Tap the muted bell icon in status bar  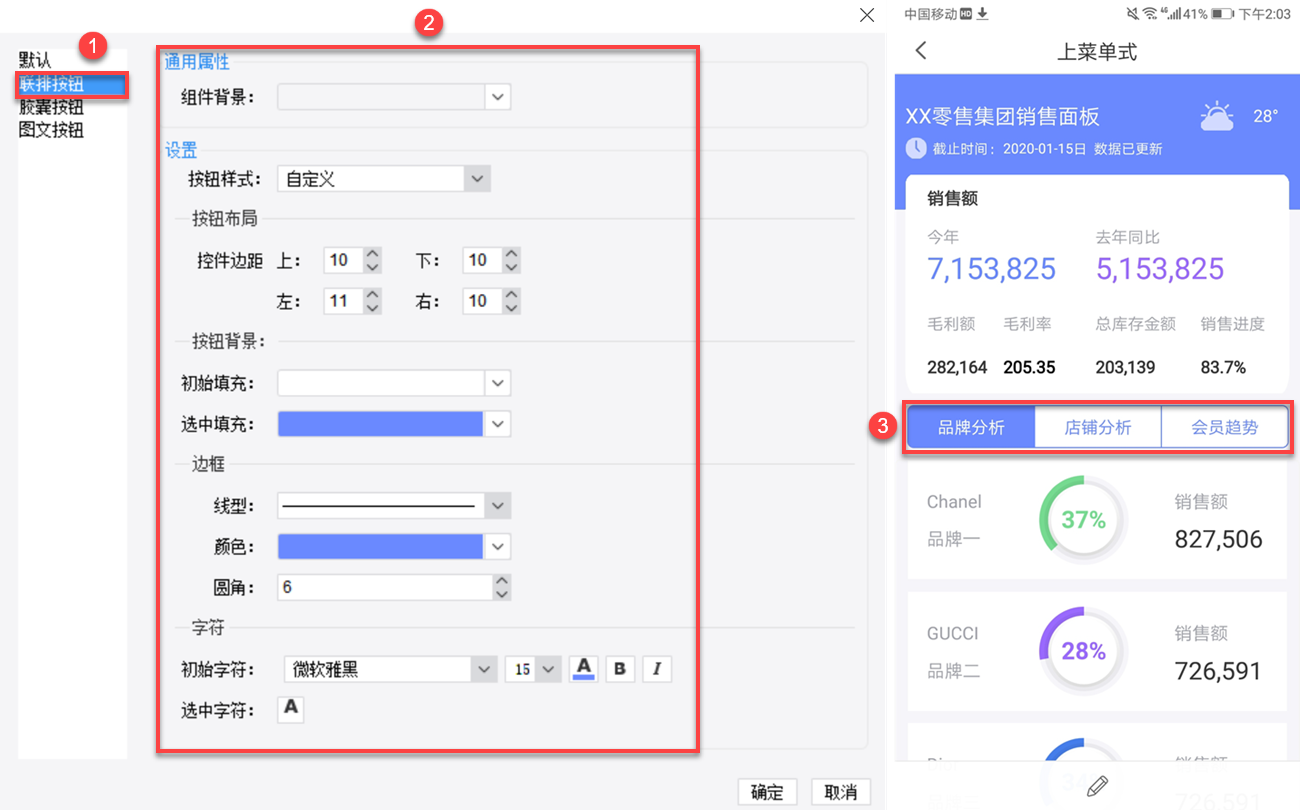(1133, 13)
